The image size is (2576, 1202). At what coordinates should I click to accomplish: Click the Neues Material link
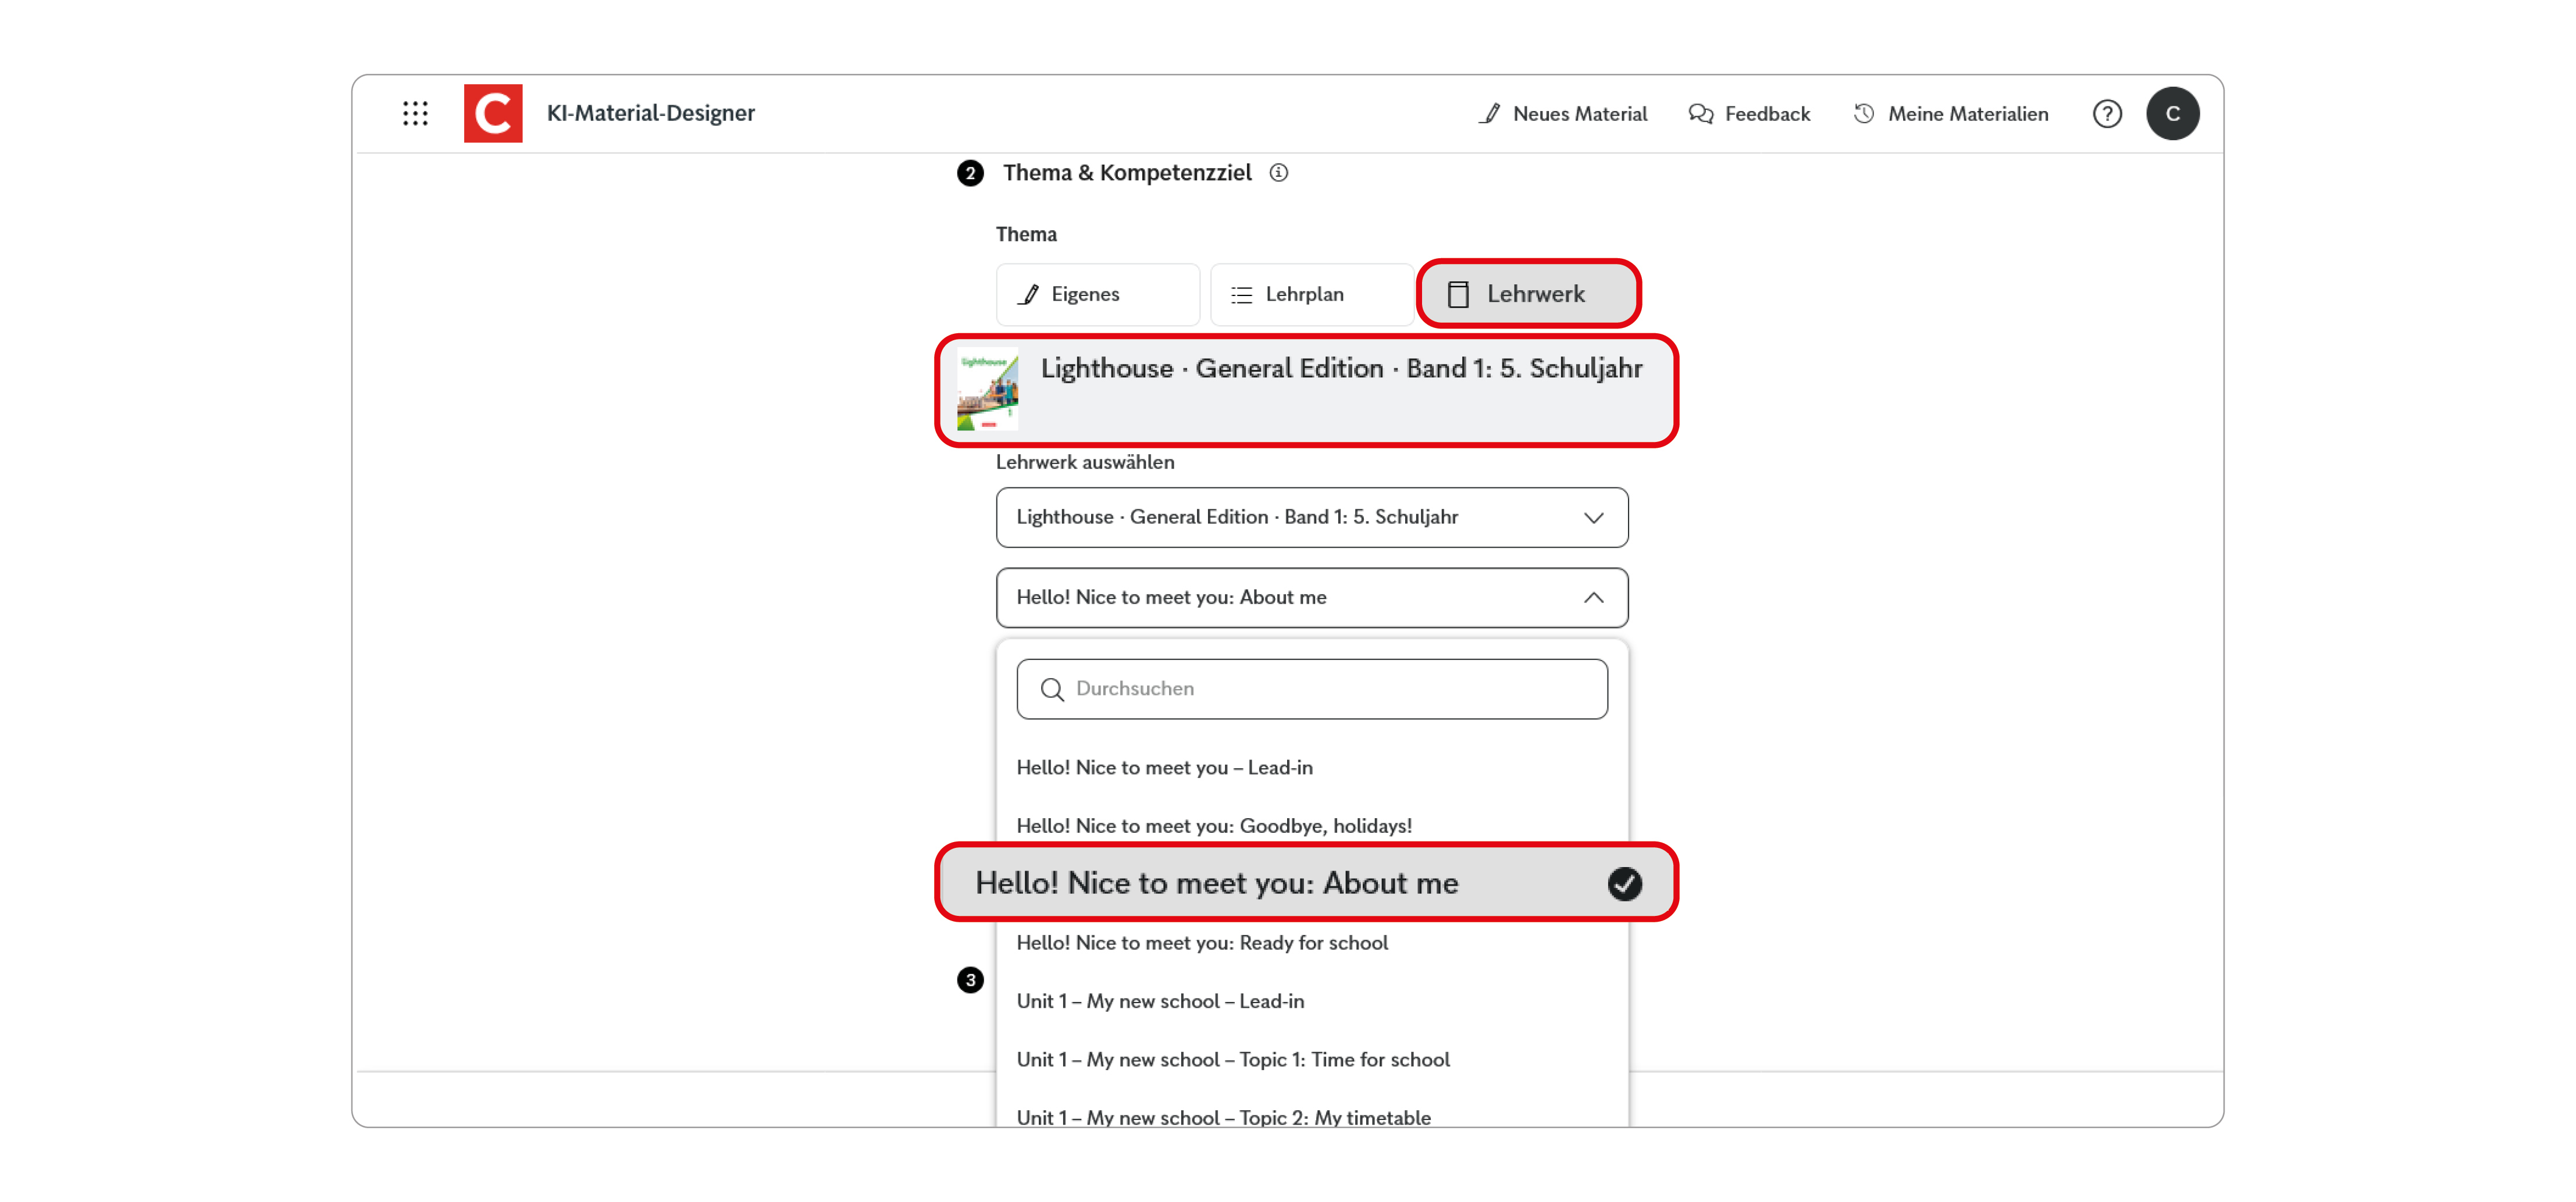click(x=1579, y=113)
